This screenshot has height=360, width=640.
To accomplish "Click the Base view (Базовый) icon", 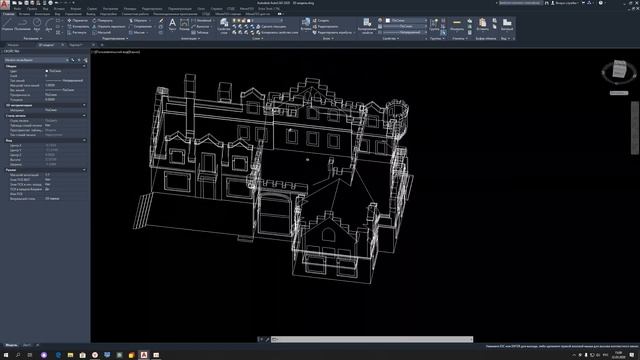I will click(507, 24).
